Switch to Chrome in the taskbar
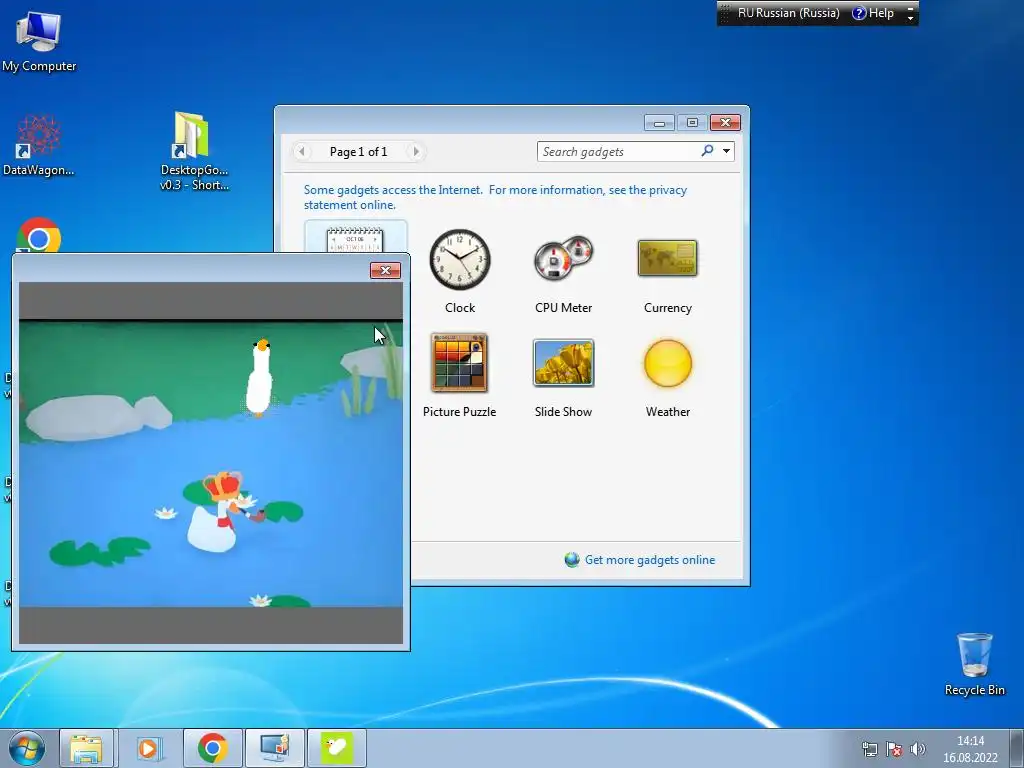1024x768 pixels. [212, 748]
